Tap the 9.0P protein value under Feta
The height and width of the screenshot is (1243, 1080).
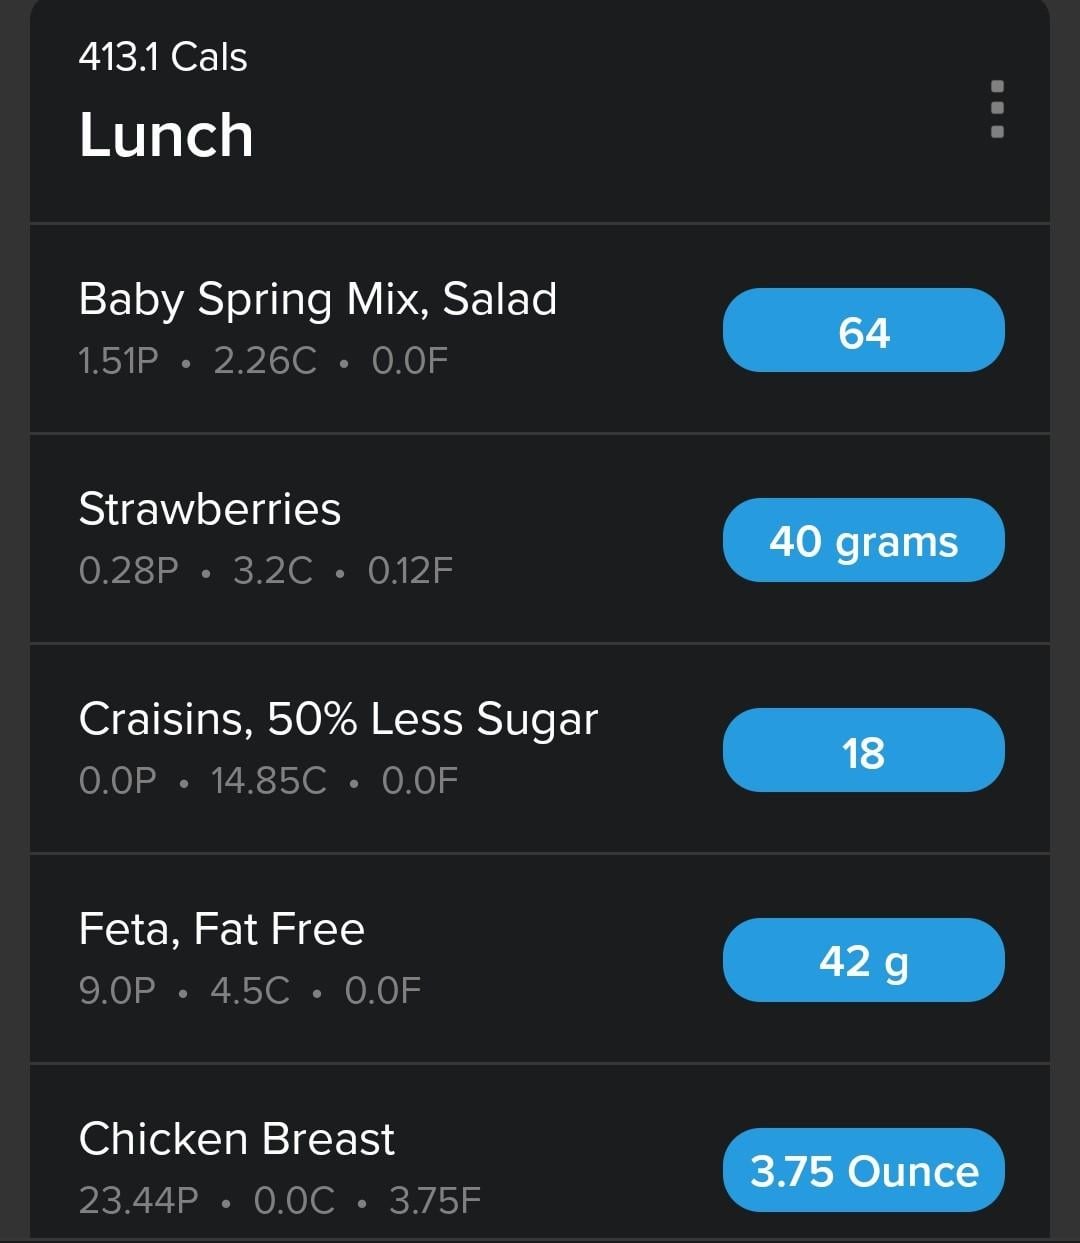[x=117, y=991]
